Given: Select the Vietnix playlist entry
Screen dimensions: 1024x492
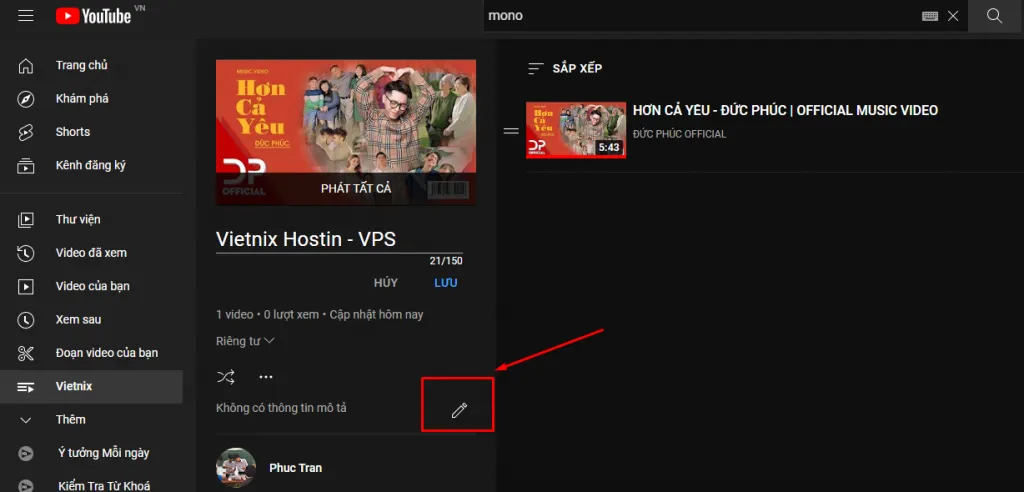Looking at the screenshot, I should coord(91,386).
